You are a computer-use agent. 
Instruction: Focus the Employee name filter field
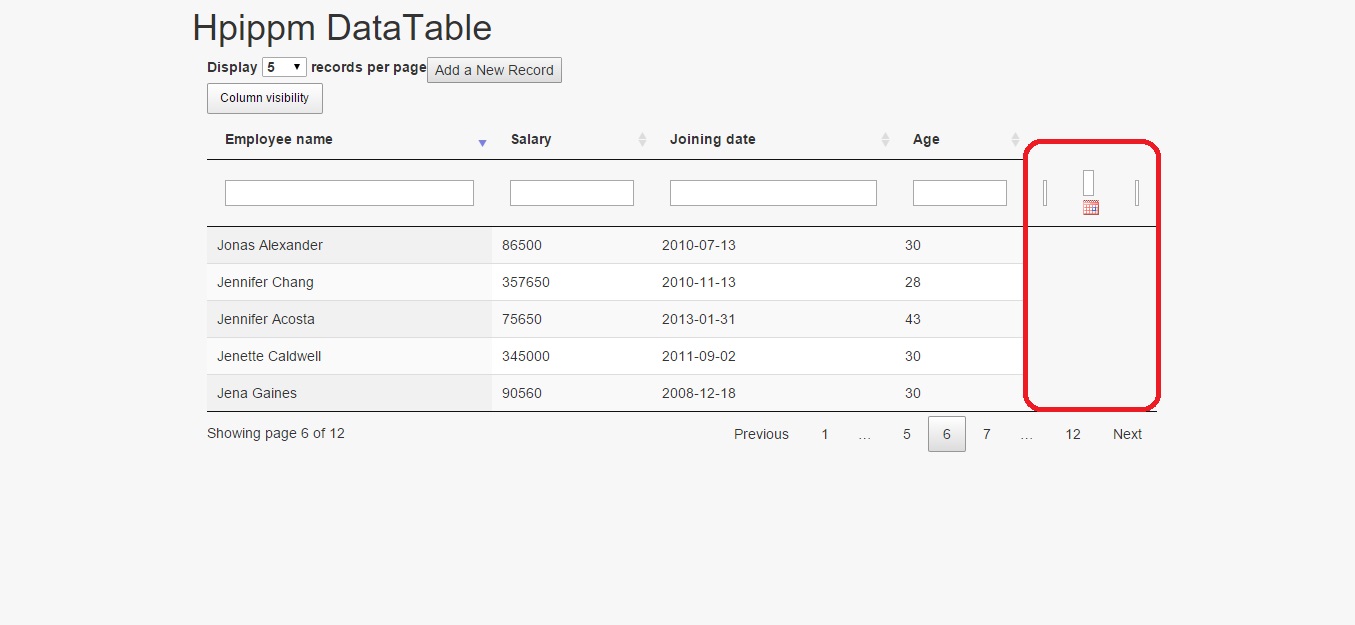[349, 193]
